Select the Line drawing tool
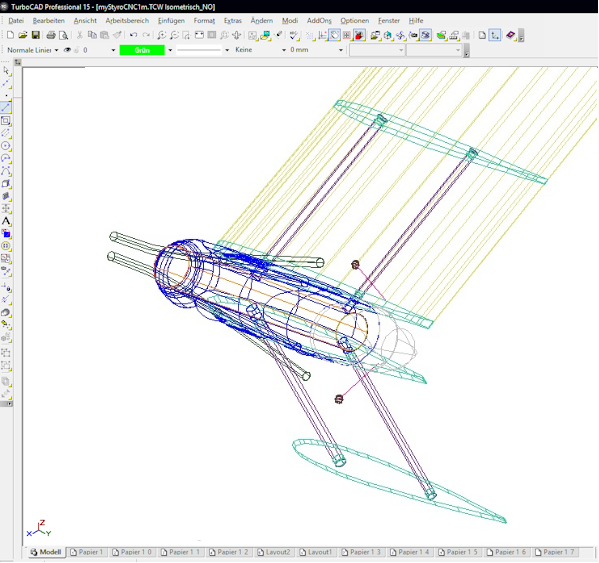The image size is (599, 563). (6, 108)
